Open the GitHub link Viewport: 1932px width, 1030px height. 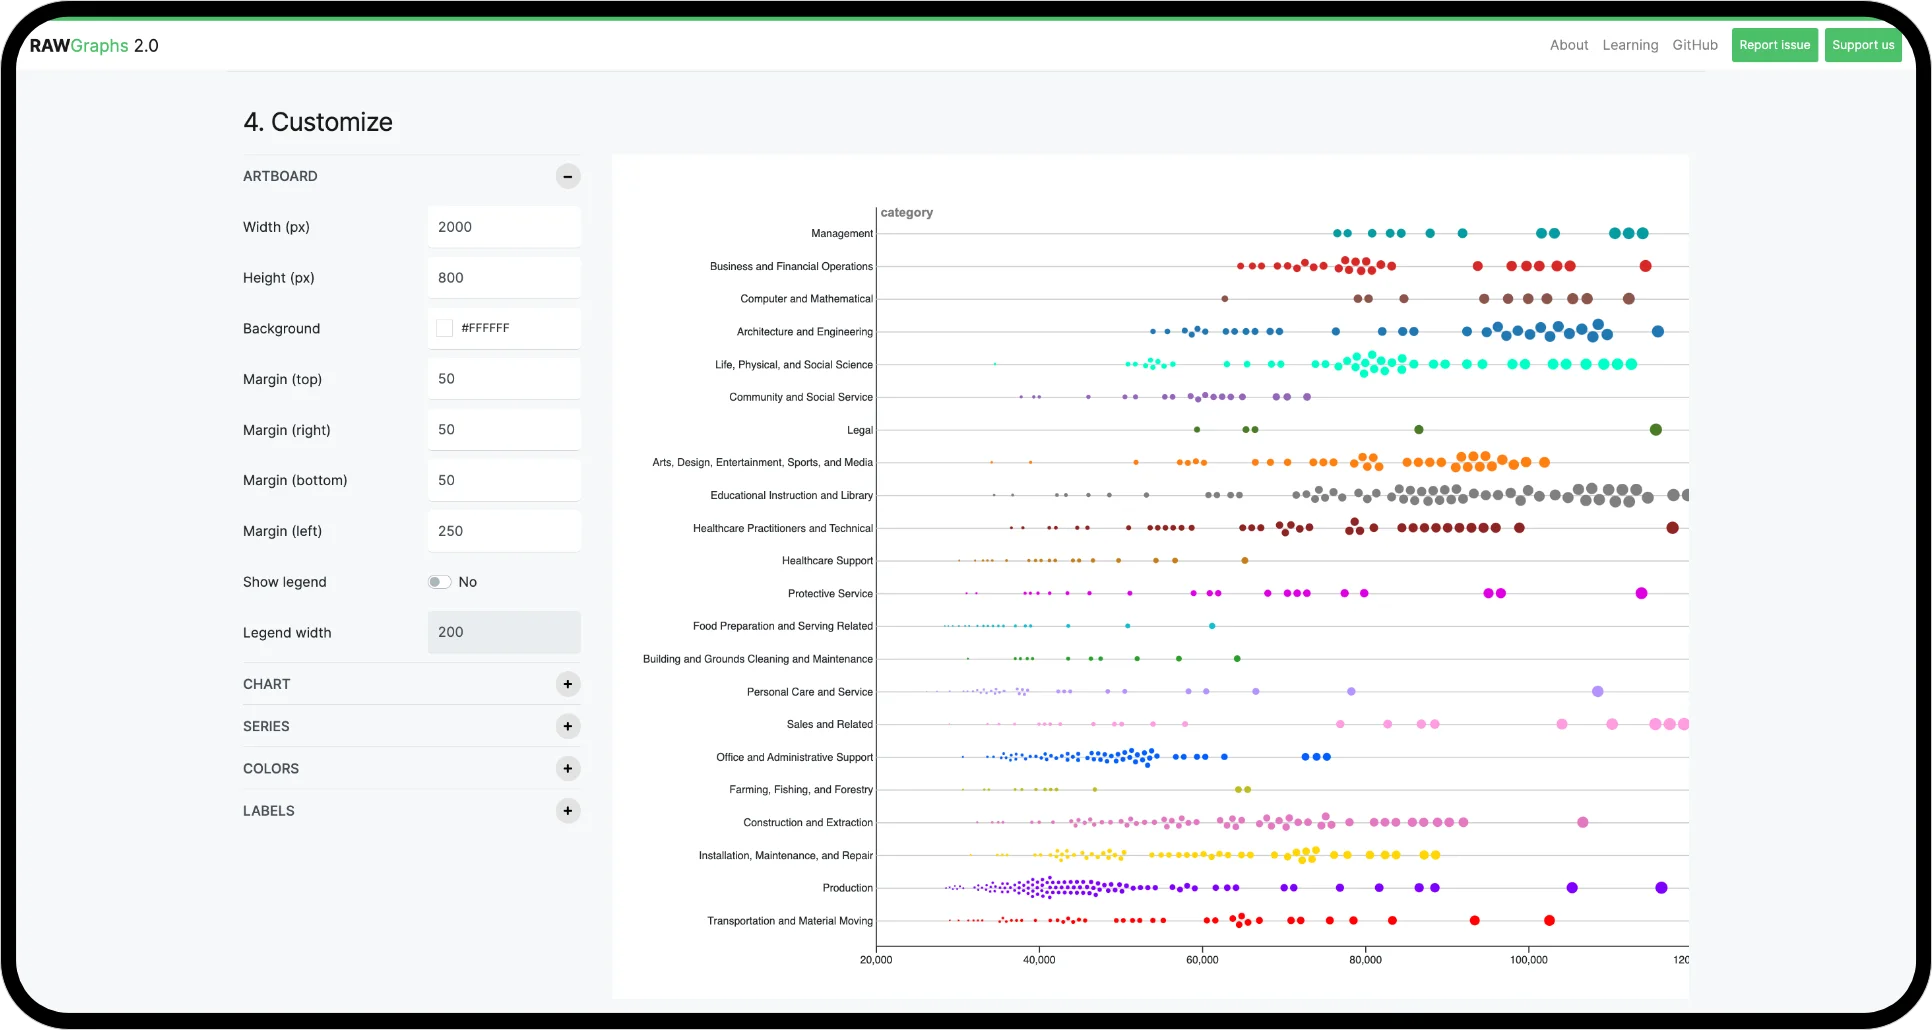tap(1695, 45)
